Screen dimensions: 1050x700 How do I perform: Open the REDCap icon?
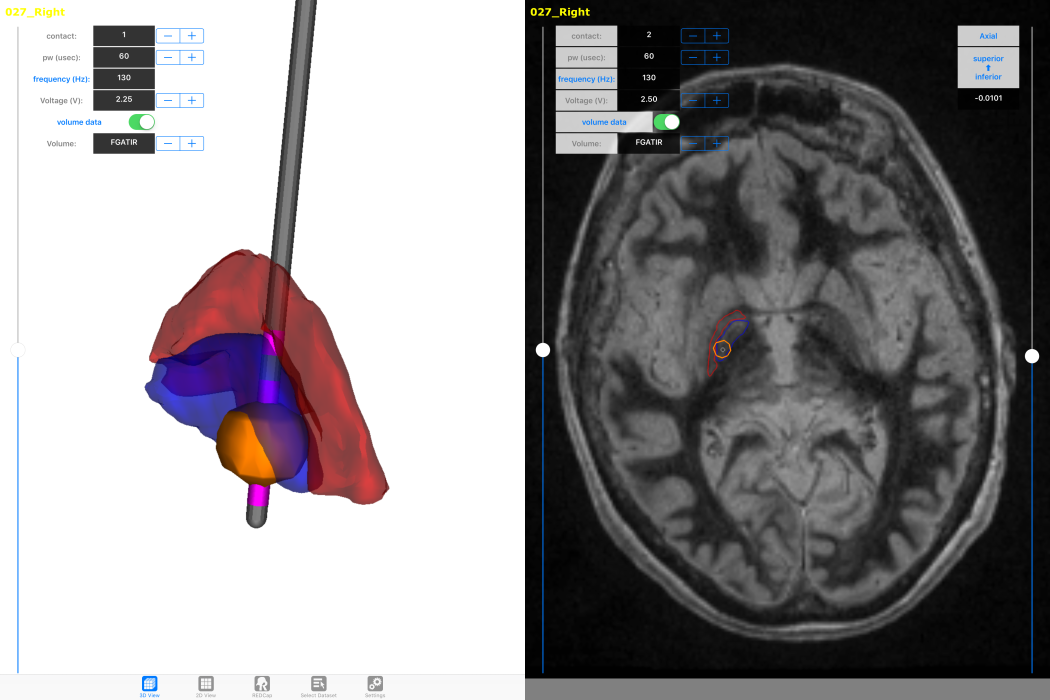(x=261, y=685)
